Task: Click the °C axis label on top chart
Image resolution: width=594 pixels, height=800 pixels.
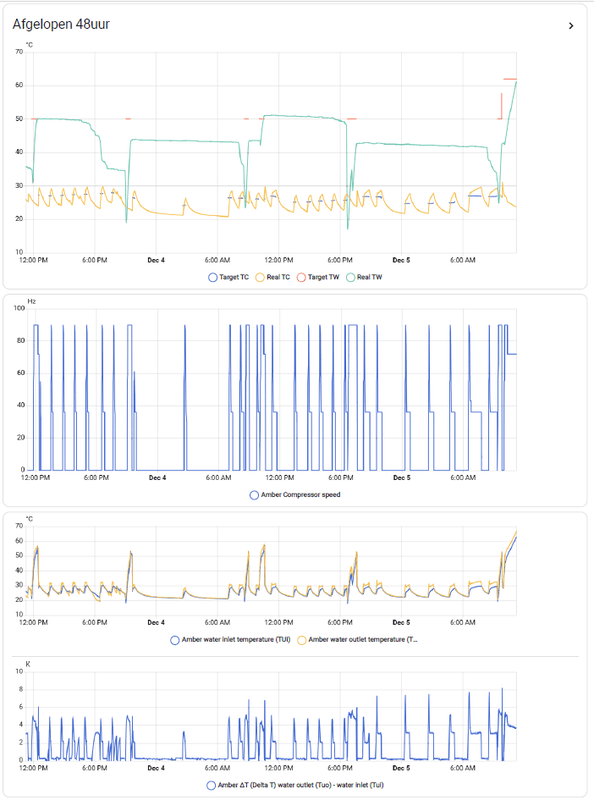Action: point(28,45)
